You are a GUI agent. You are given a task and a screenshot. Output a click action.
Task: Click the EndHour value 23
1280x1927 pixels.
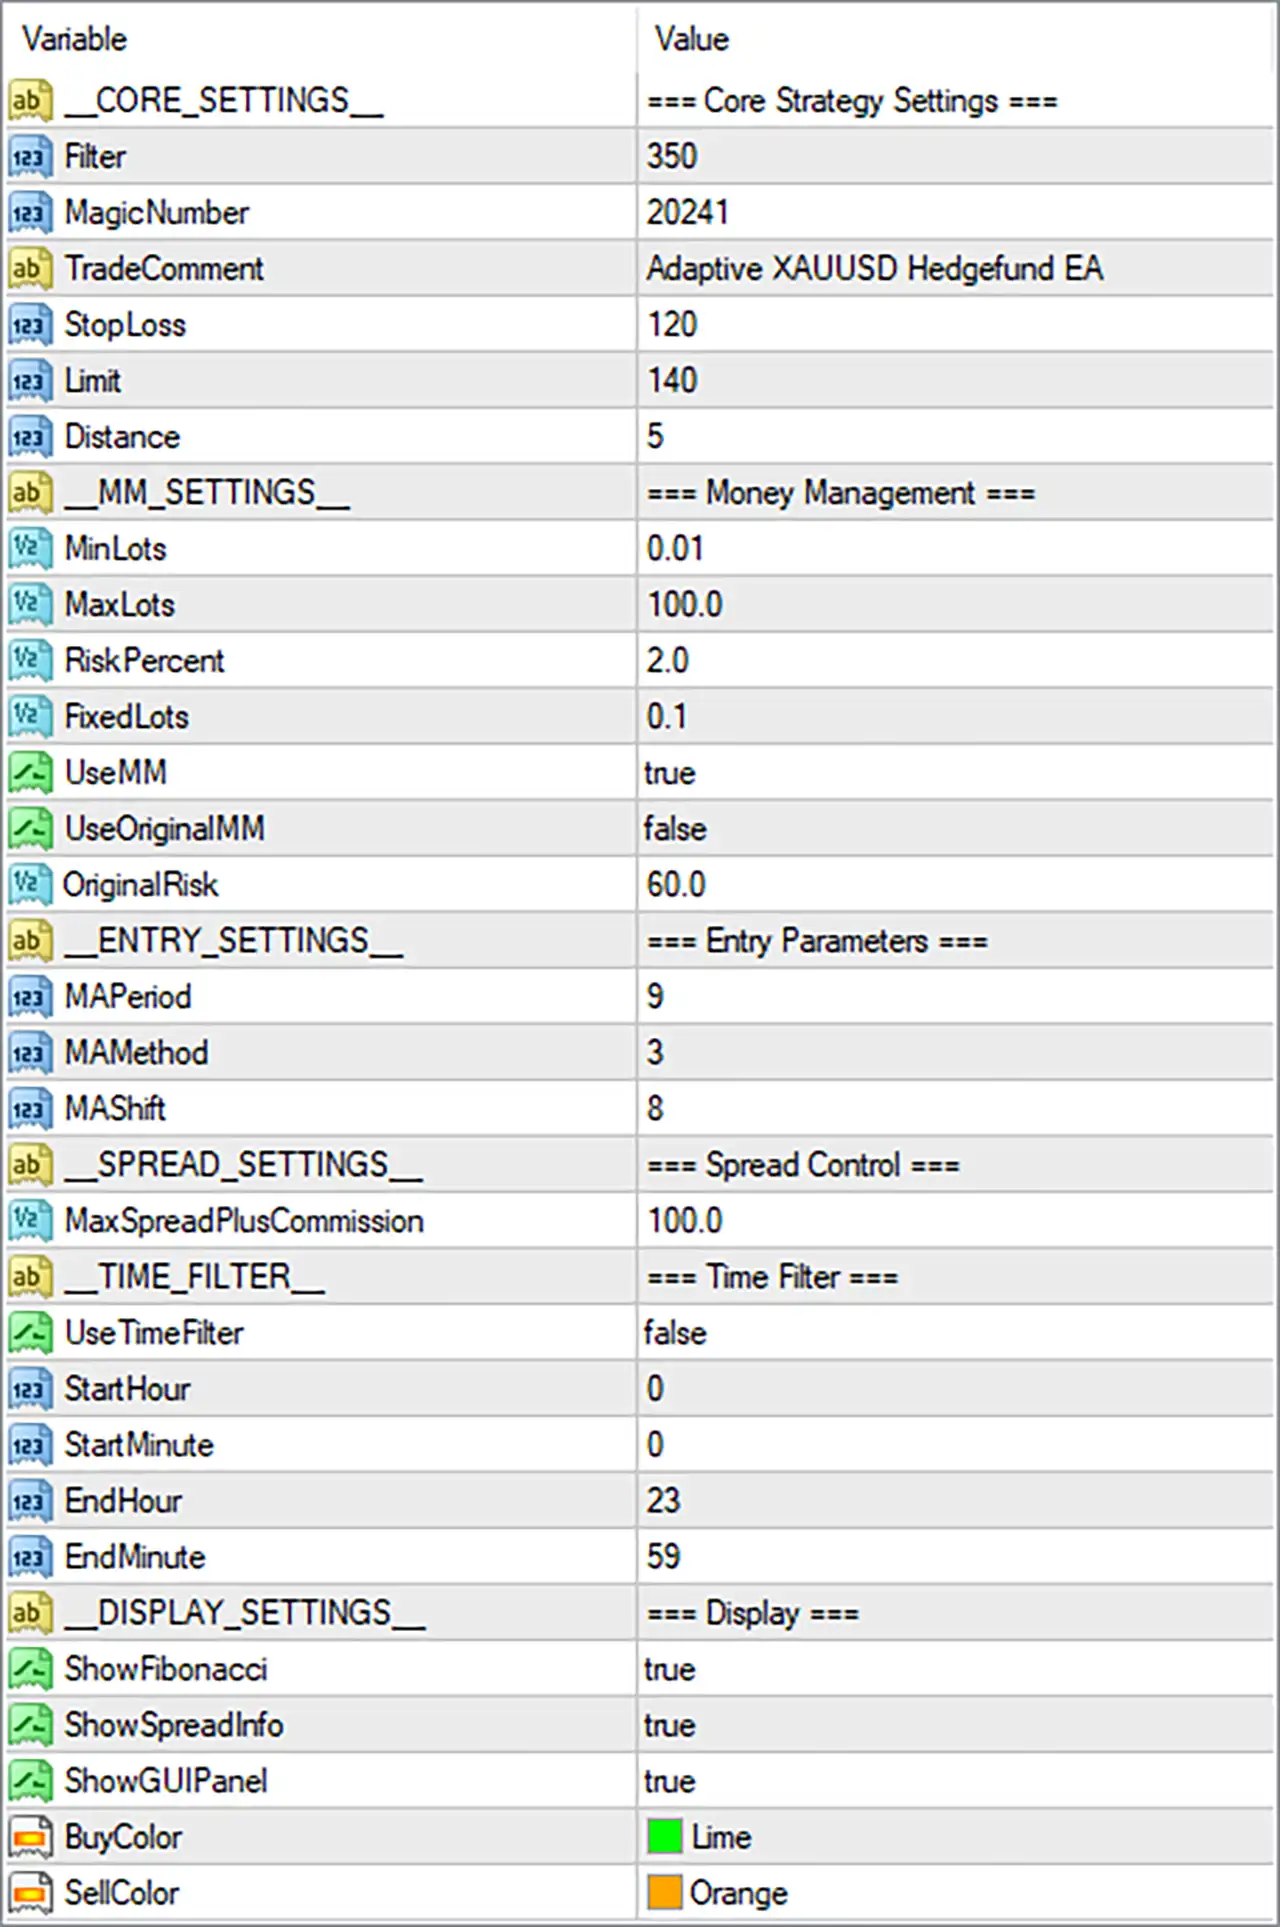click(663, 1501)
